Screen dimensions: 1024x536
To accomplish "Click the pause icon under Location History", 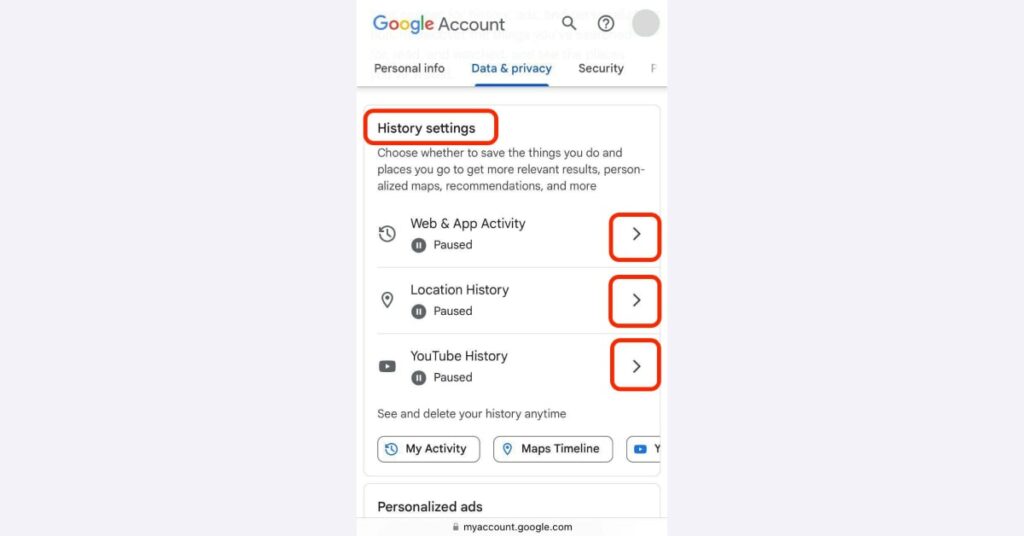I will (x=419, y=311).
